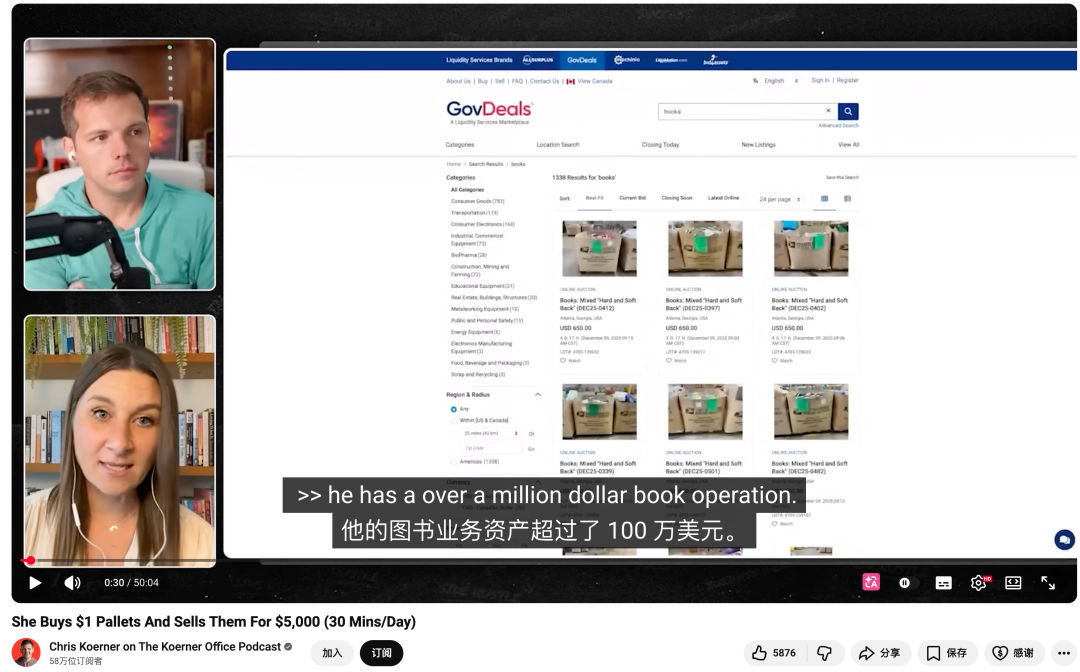Like the video with 5876 likes
The image size is (1080, 672).
point(774,653)
